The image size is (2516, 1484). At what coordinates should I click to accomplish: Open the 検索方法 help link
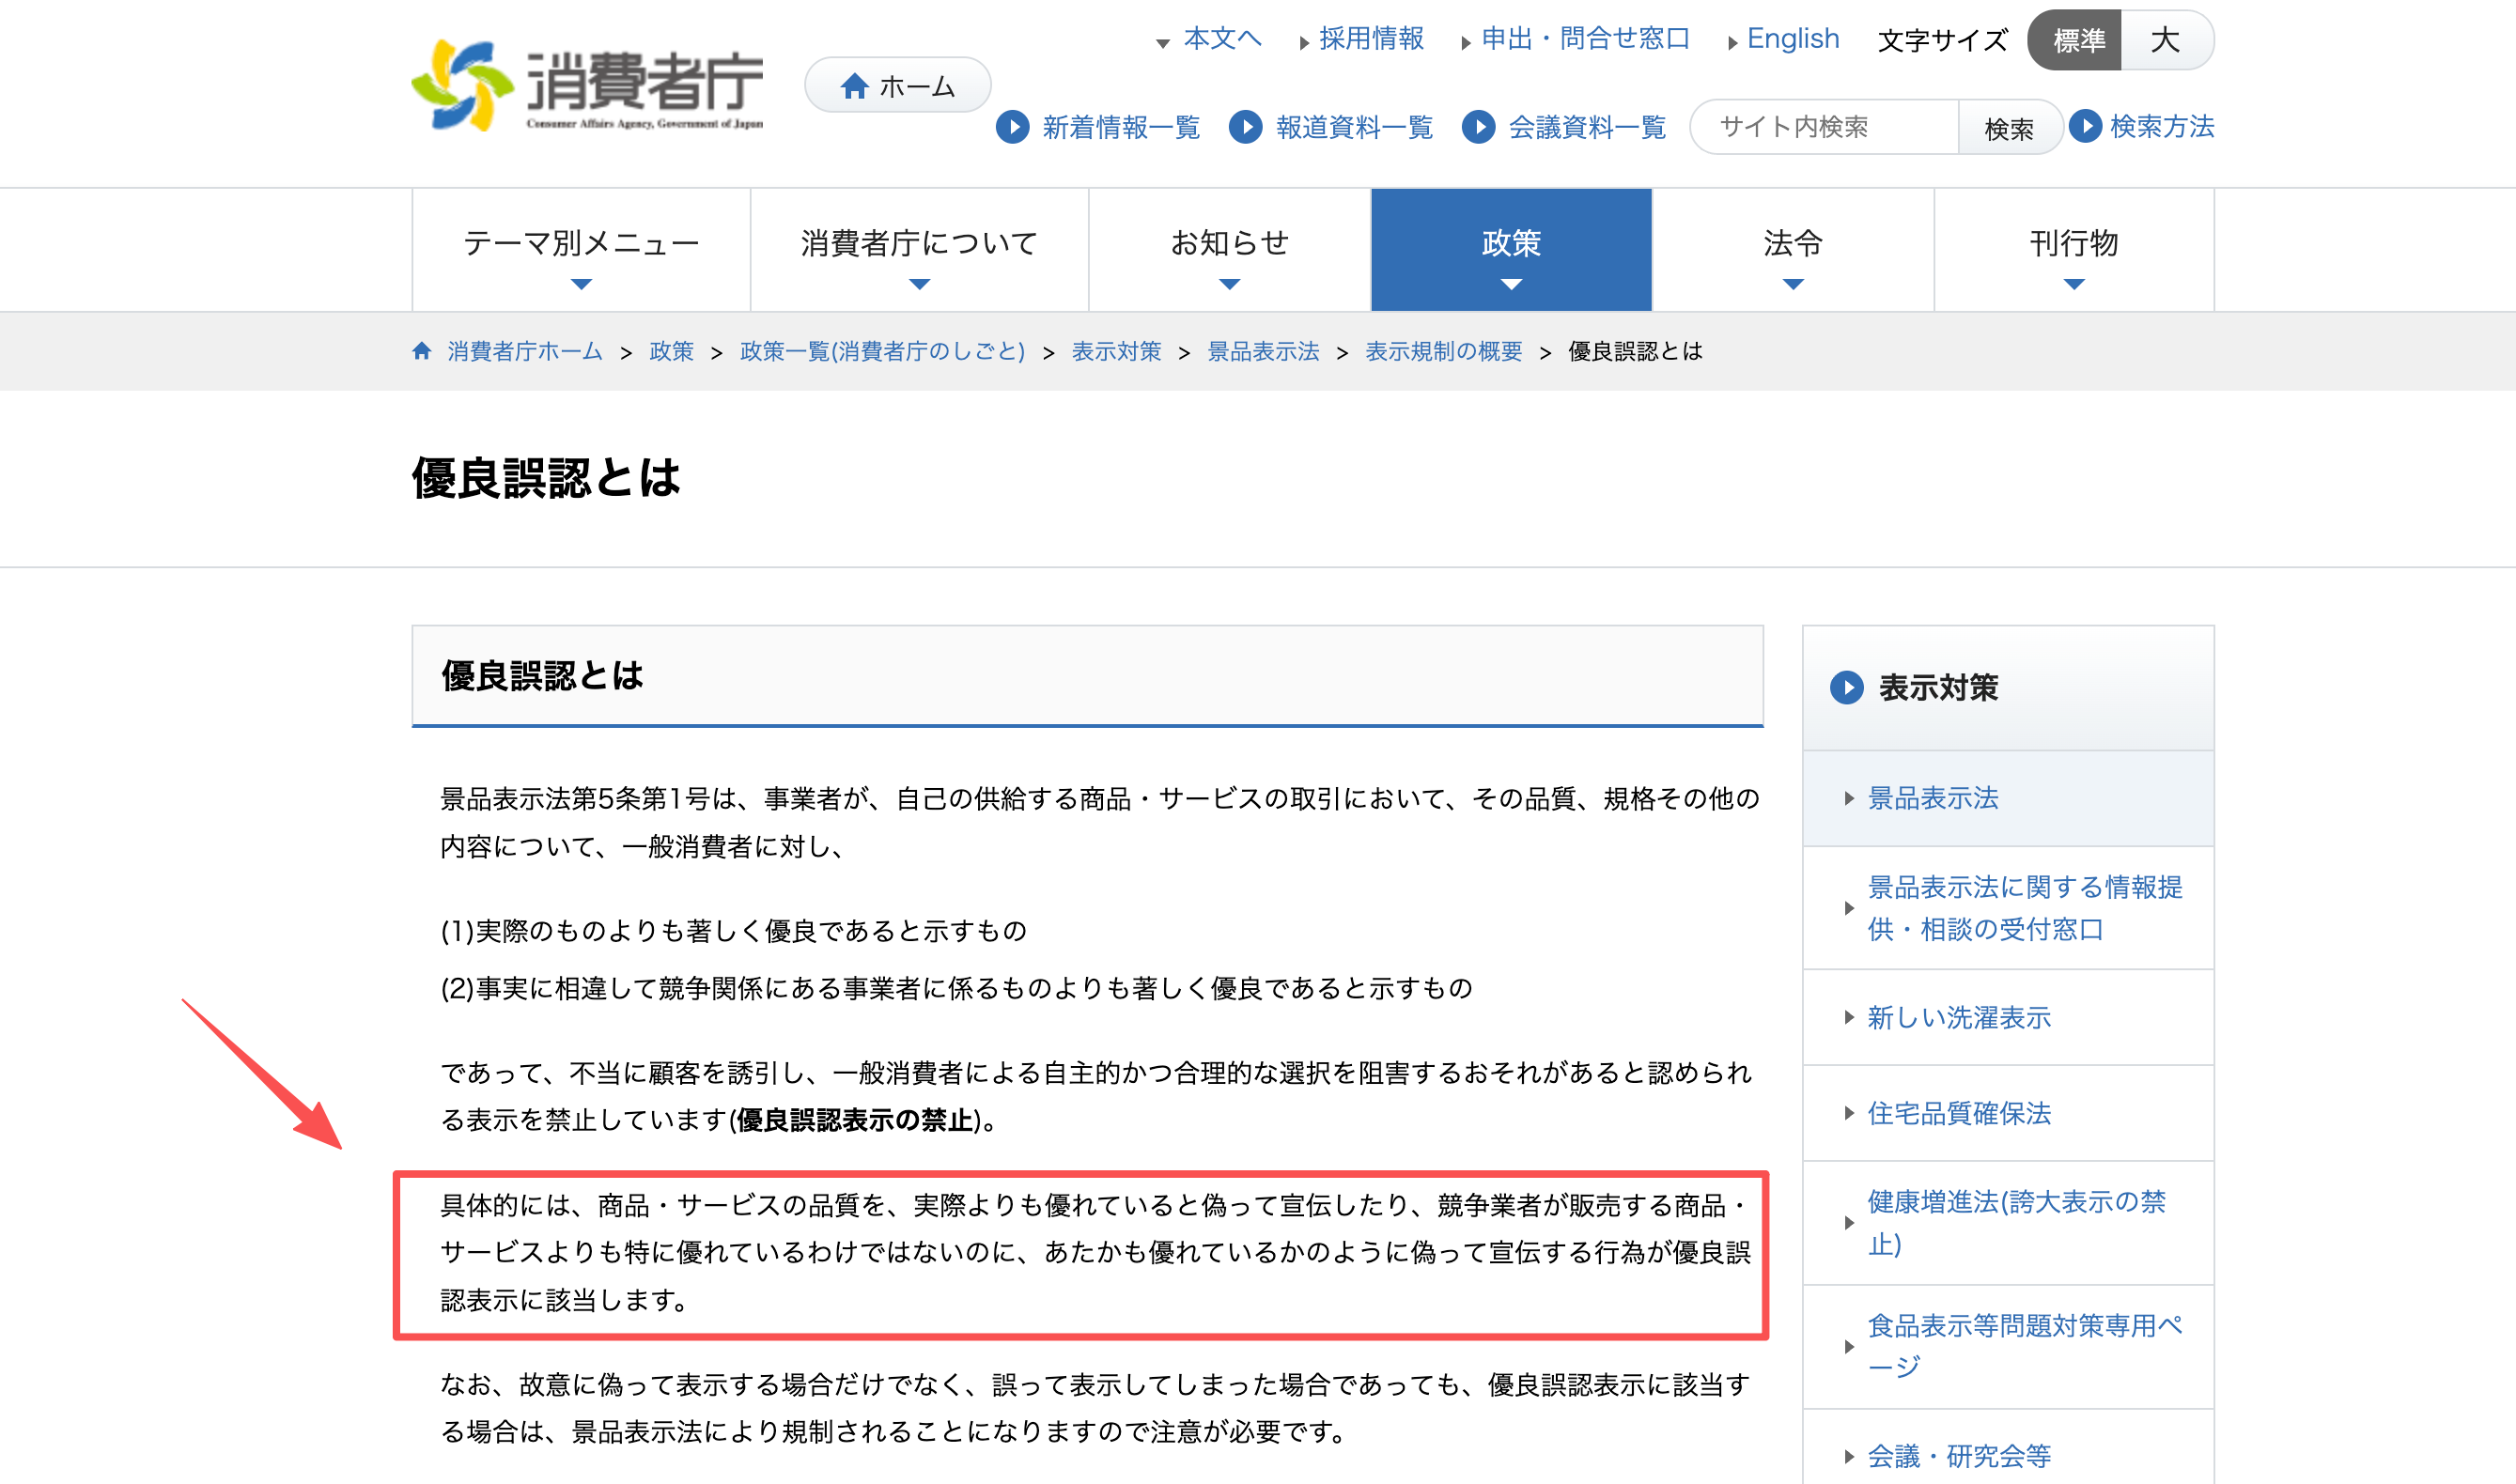tap(2162, 126)
